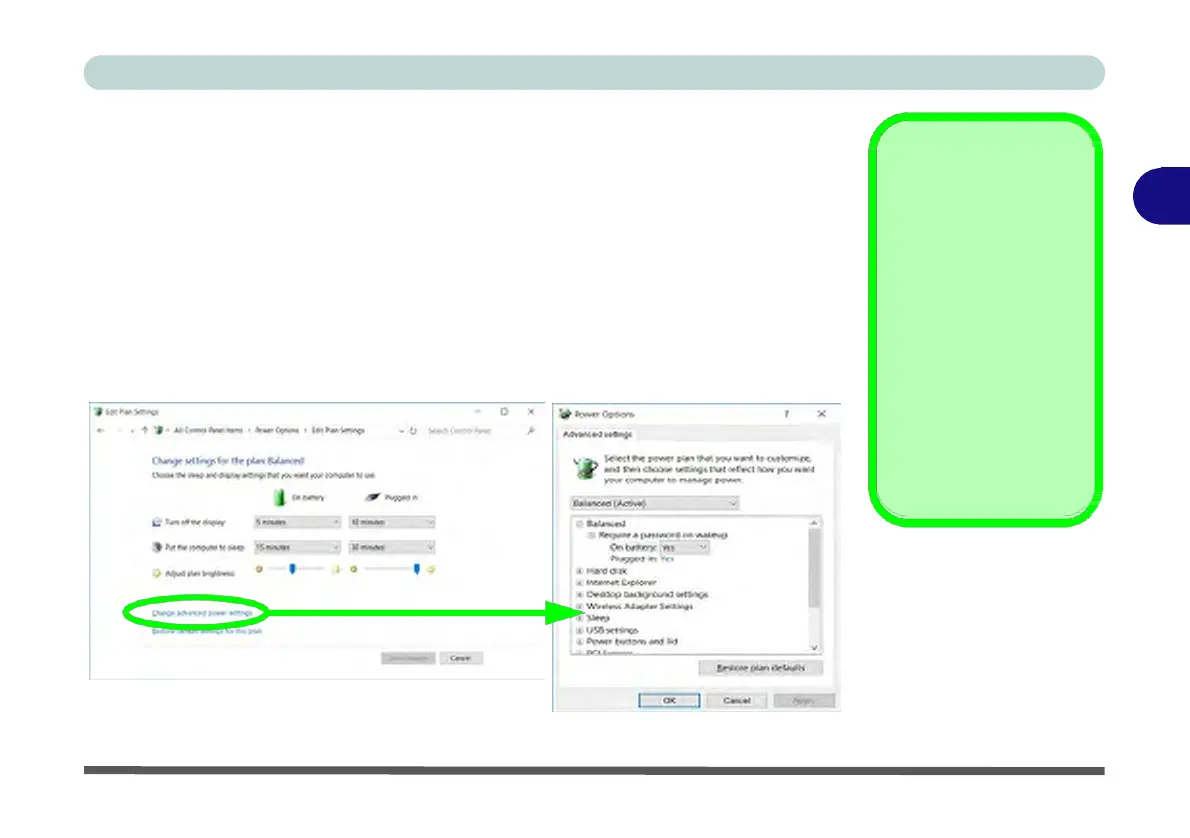This screenshot has height=838, width=1190.
Task: Expand Desktop background settings node
Action: click(x=579, y=594)
